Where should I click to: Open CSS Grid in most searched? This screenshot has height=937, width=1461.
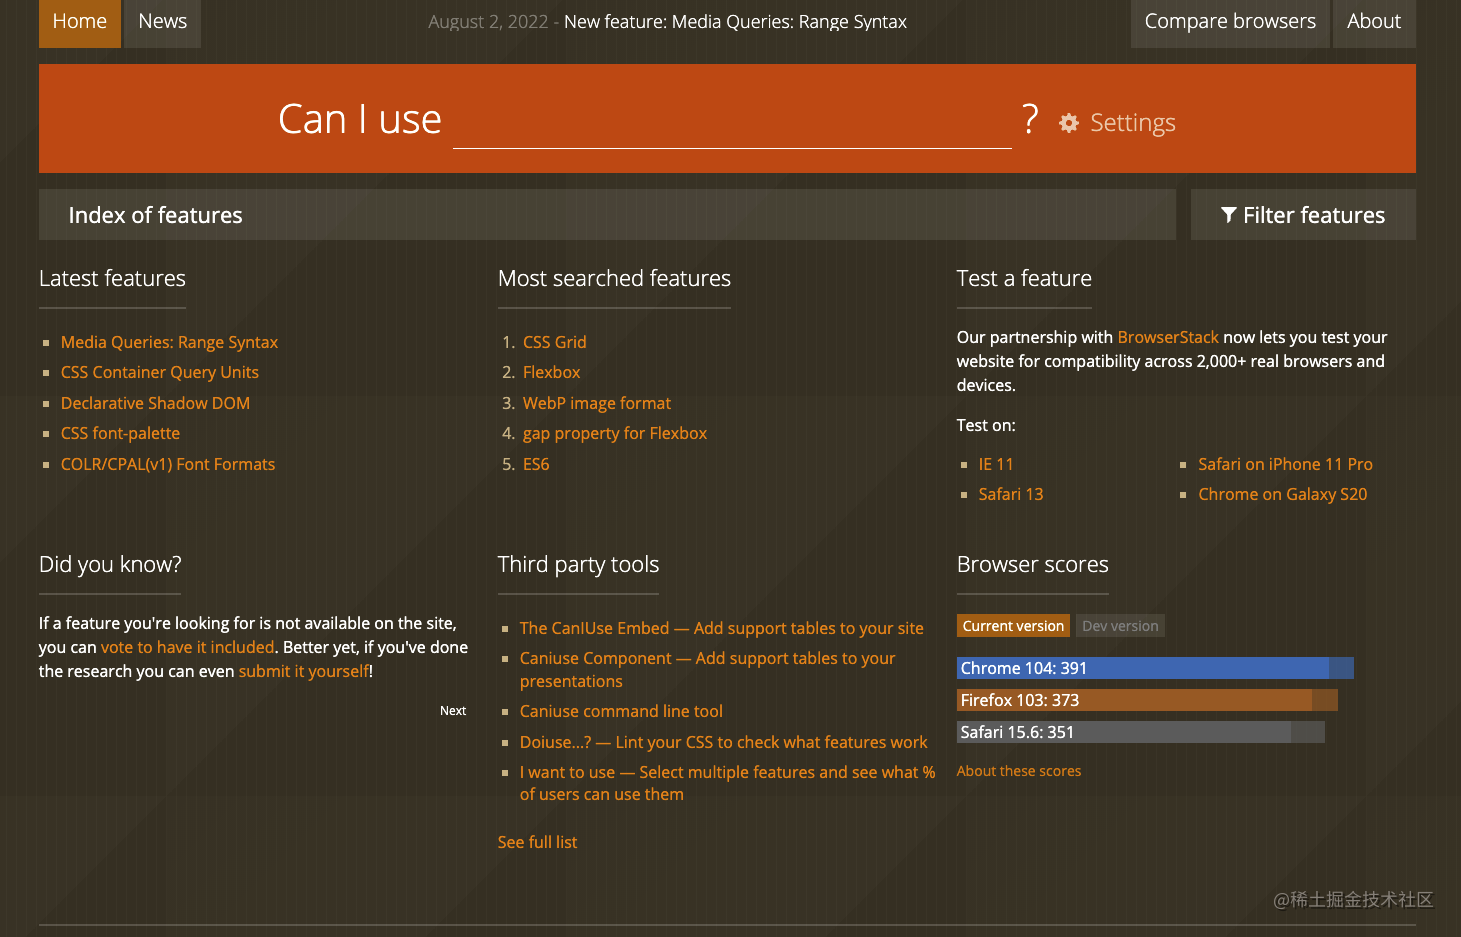tap(555, 342)
